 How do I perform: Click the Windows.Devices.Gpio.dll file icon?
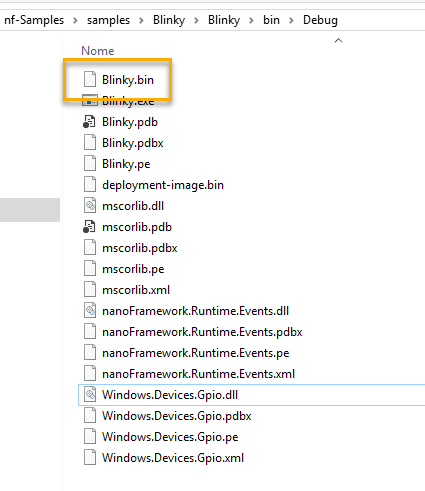coord(90,394)
